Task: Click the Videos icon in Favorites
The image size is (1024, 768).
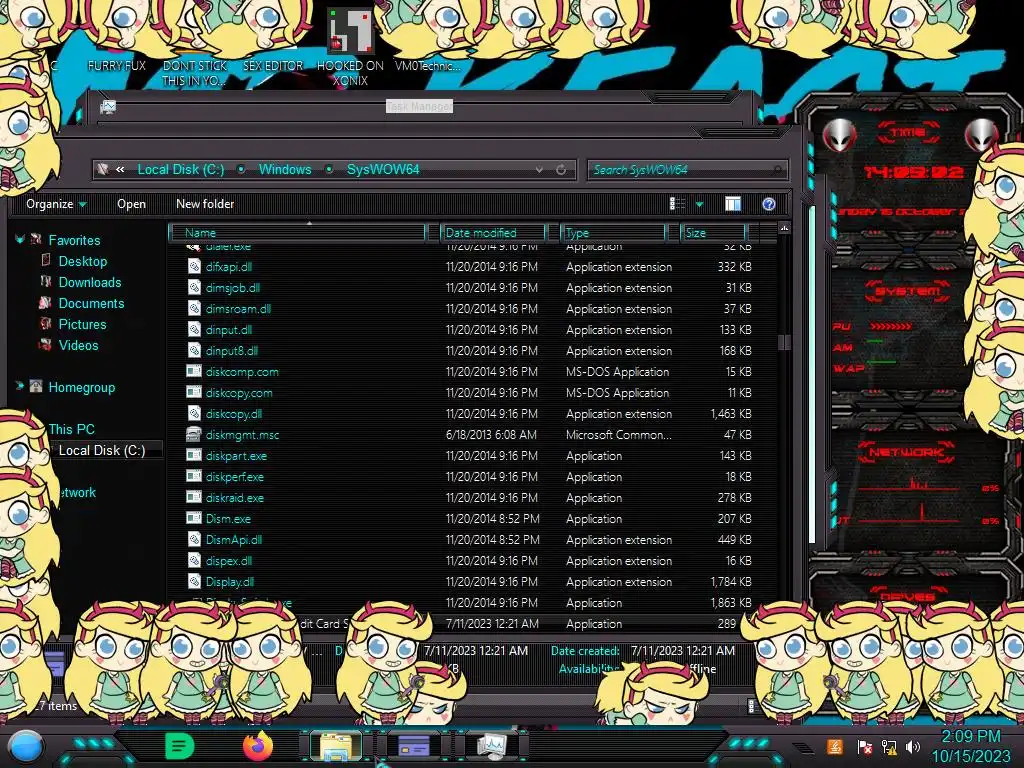Action: point(45,344)
